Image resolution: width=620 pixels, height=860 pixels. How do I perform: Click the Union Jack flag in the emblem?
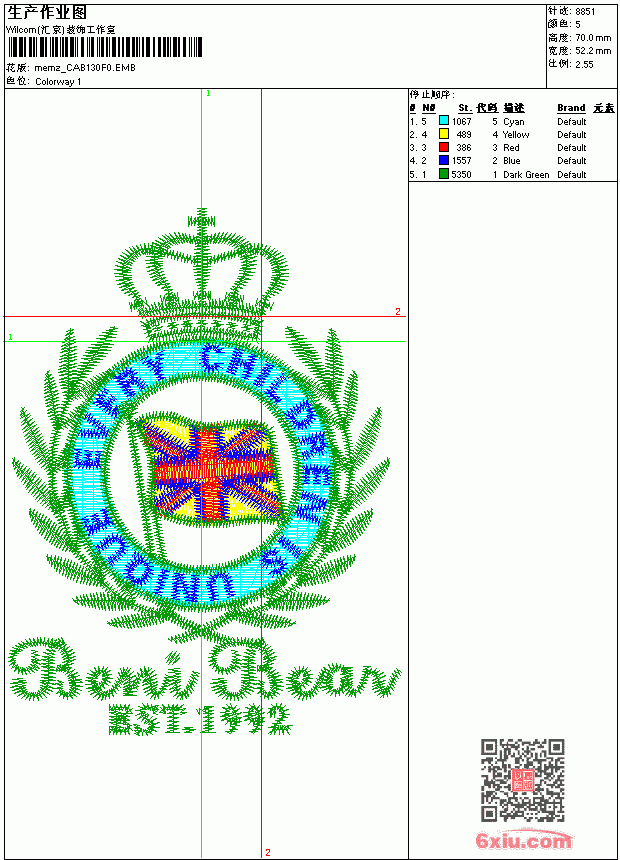[x=211, y=471]
